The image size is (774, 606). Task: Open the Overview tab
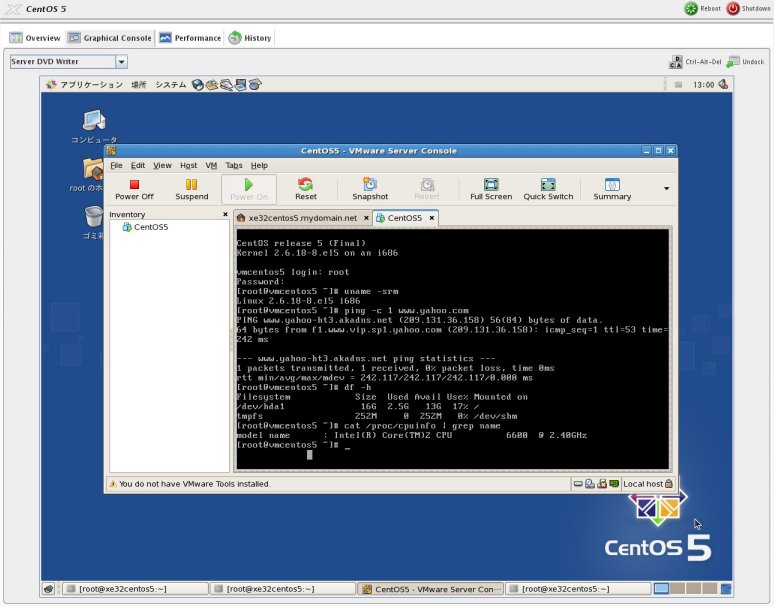click(x=35, y=38)
